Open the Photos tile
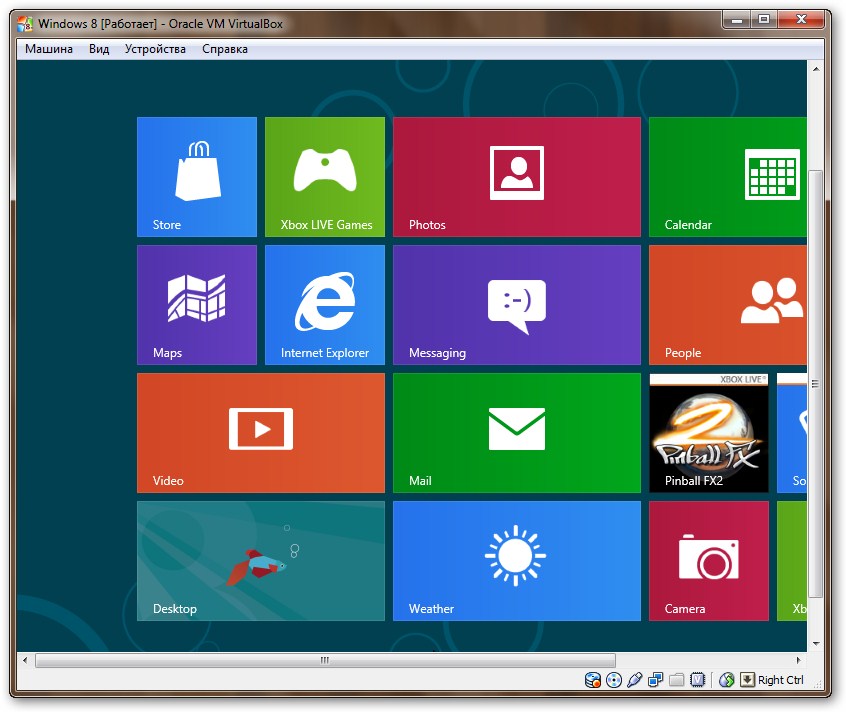 [x=517, y=177]
